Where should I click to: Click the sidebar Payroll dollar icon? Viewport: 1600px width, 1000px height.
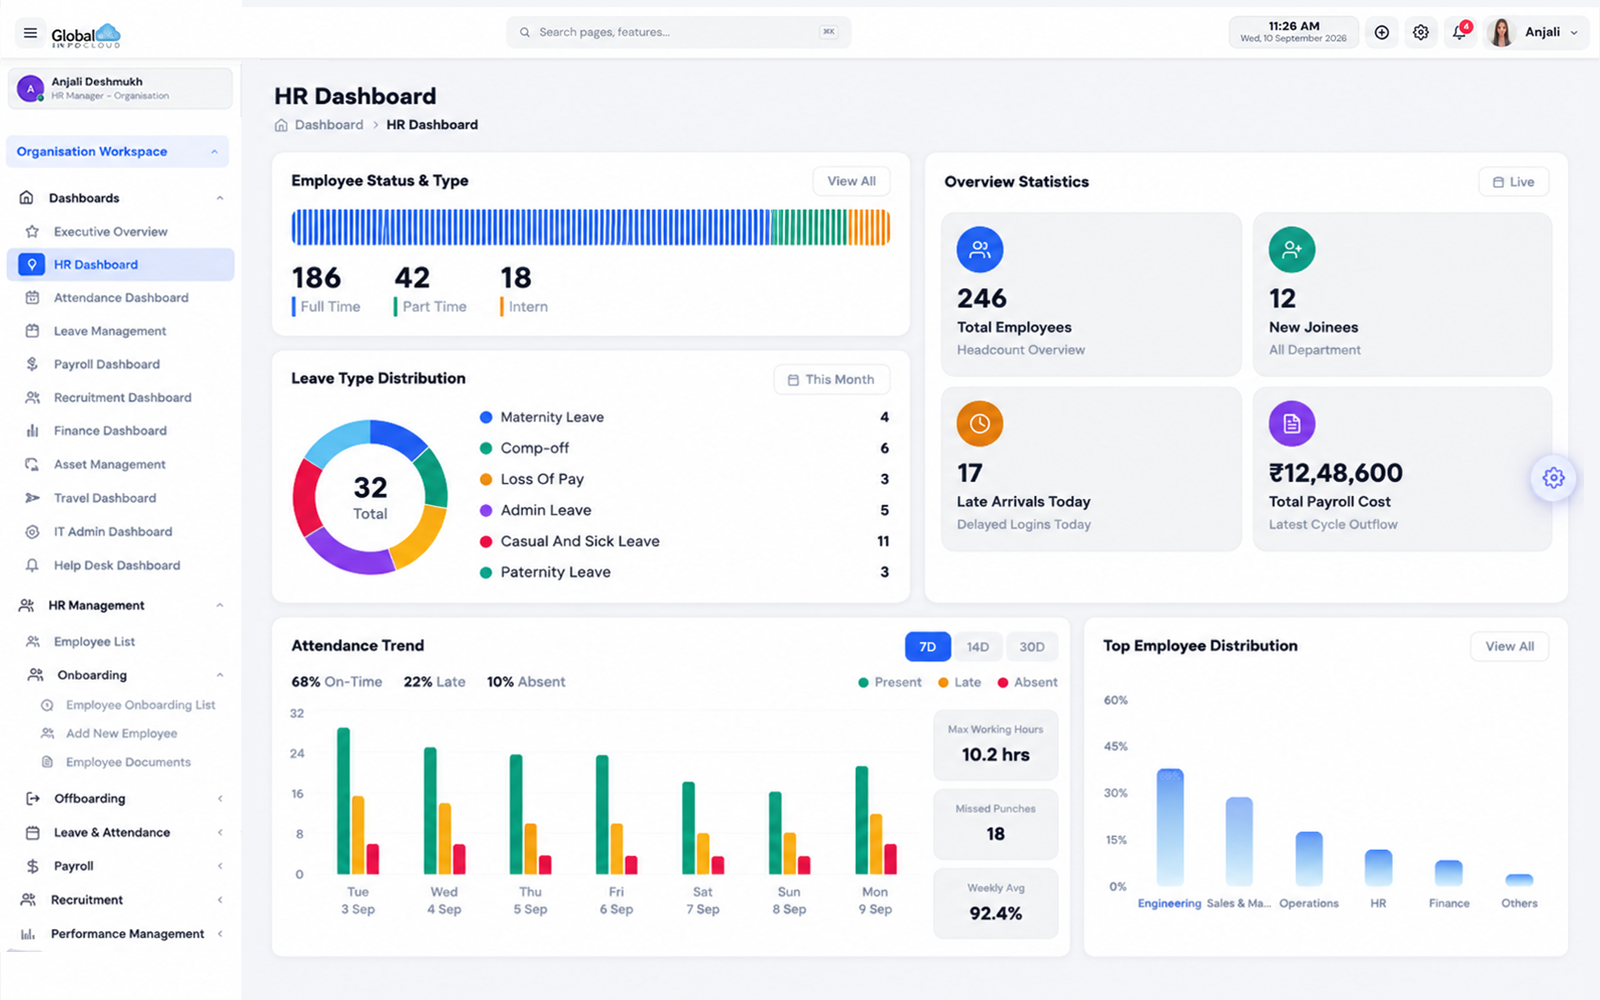pyautogui.click(x=32, y=866)
